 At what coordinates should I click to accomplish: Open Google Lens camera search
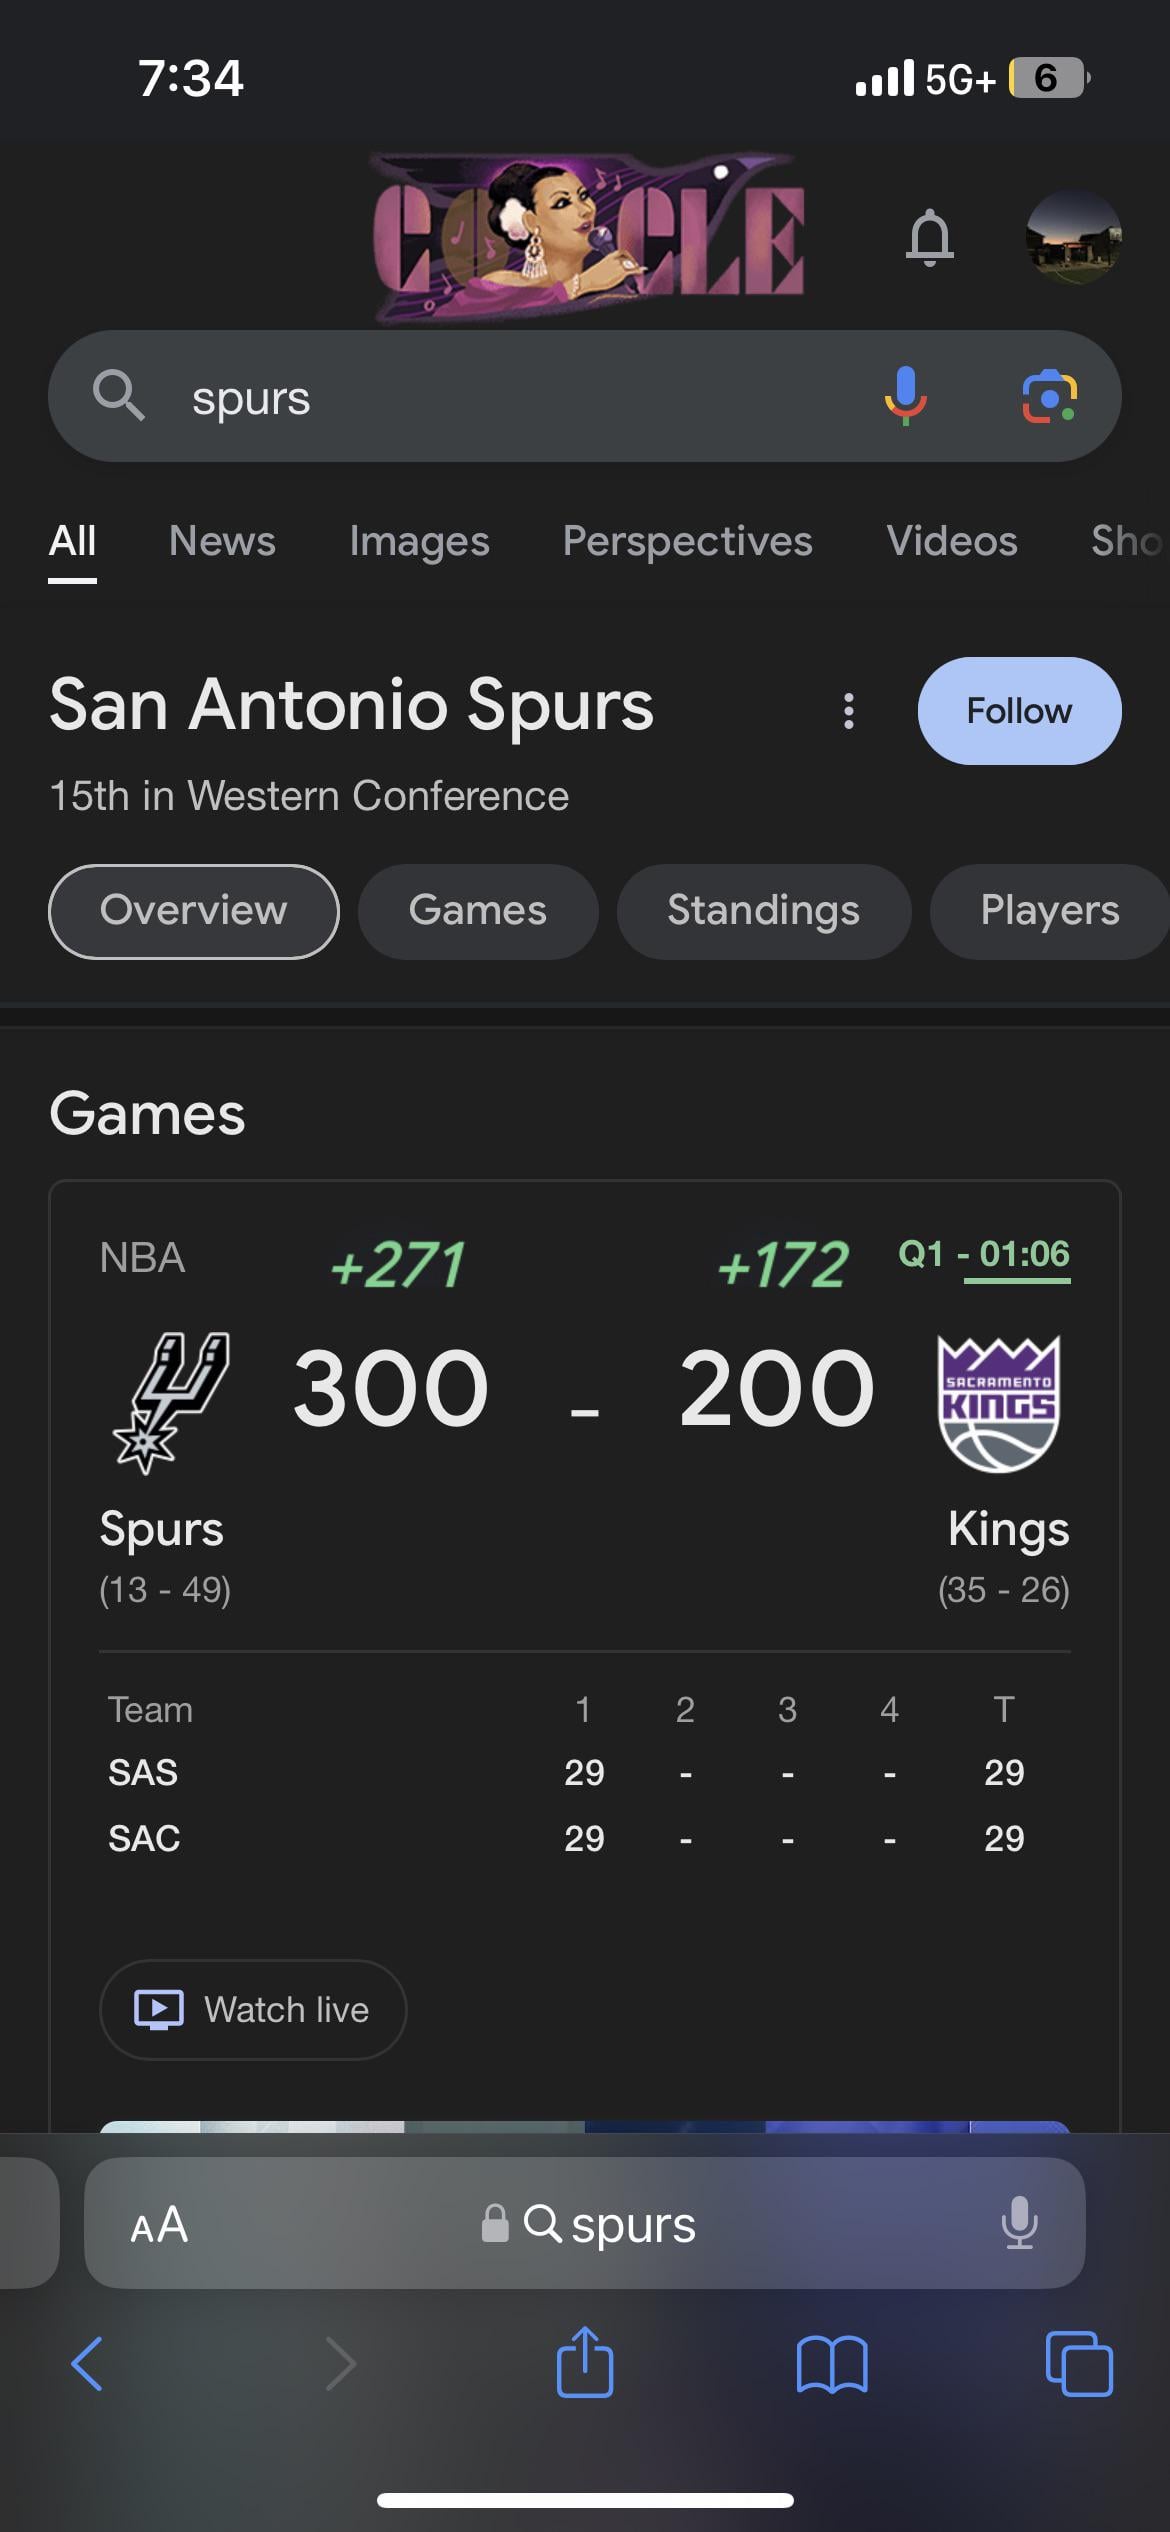pos(1049,396)
